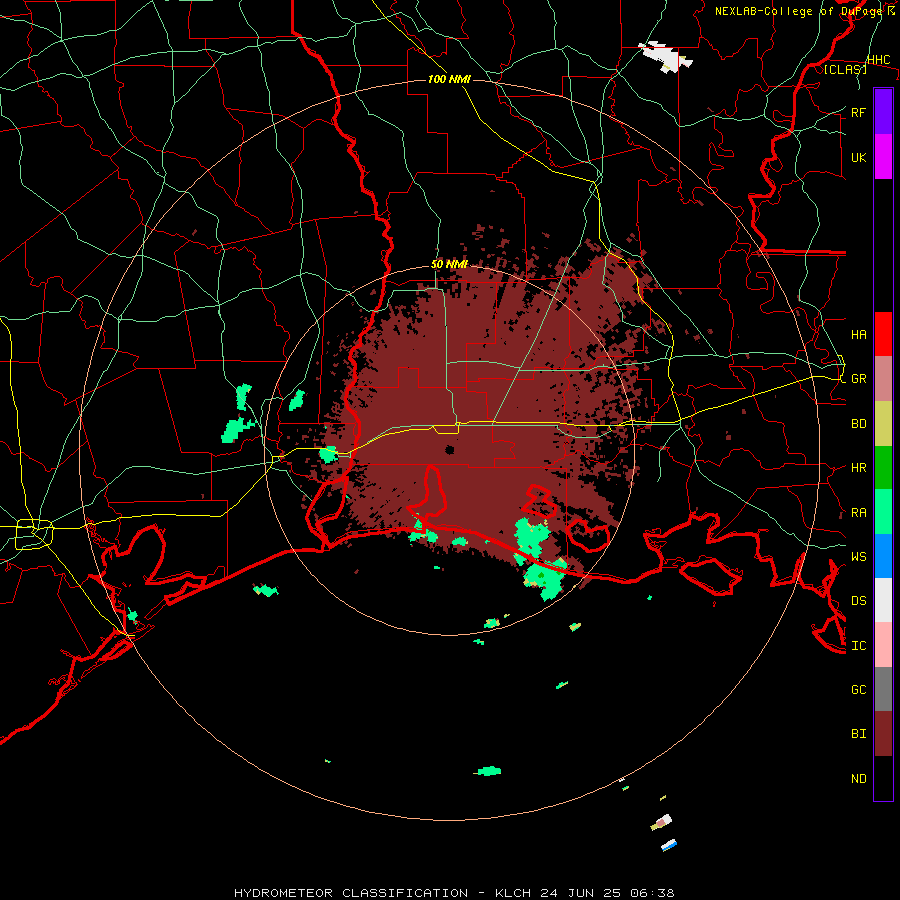The image size is (900, 900).
Task: Click the '100 NMI' range ring label
Action: [449, 79]
